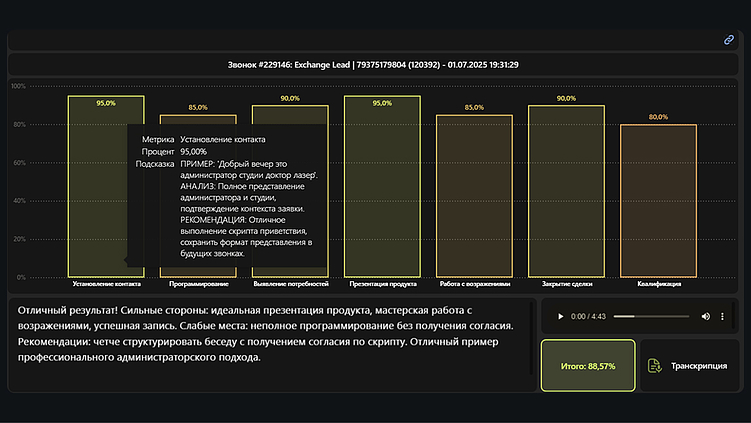Click the Итого: 88,57% box
Screen dimensions: 751x423
pyautogui.click(x=588, y=366)
